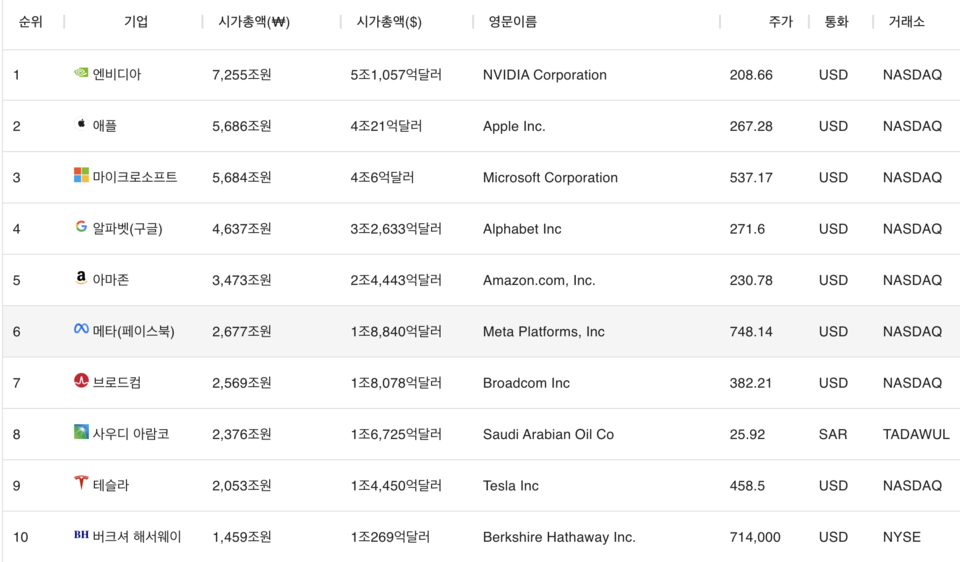Click the Microsoft four-square logo

(x=81, y=176)
